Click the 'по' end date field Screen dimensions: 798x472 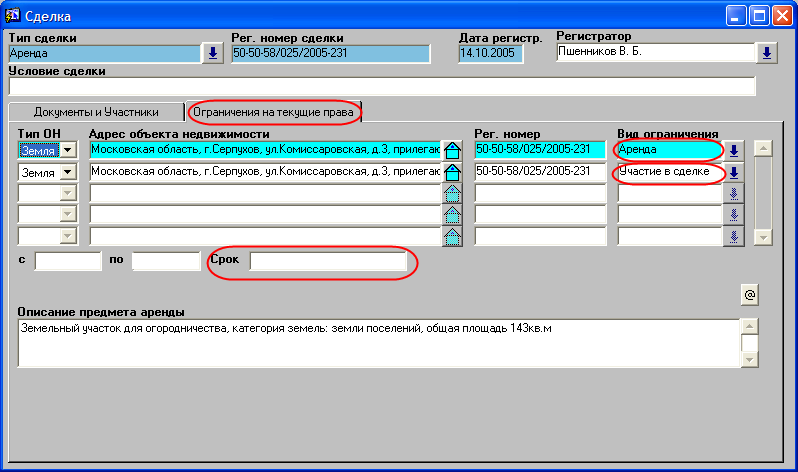pos(166,261)
